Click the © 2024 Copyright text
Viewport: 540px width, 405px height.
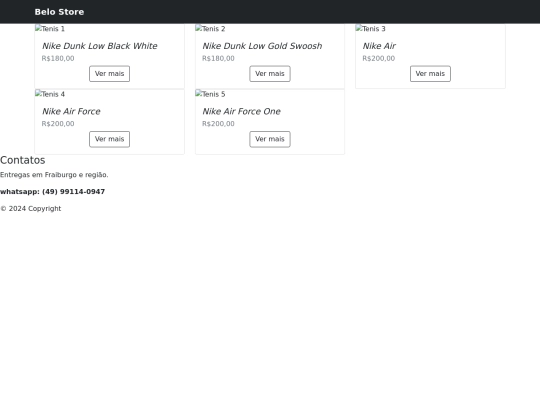click(x=31, y=208)
